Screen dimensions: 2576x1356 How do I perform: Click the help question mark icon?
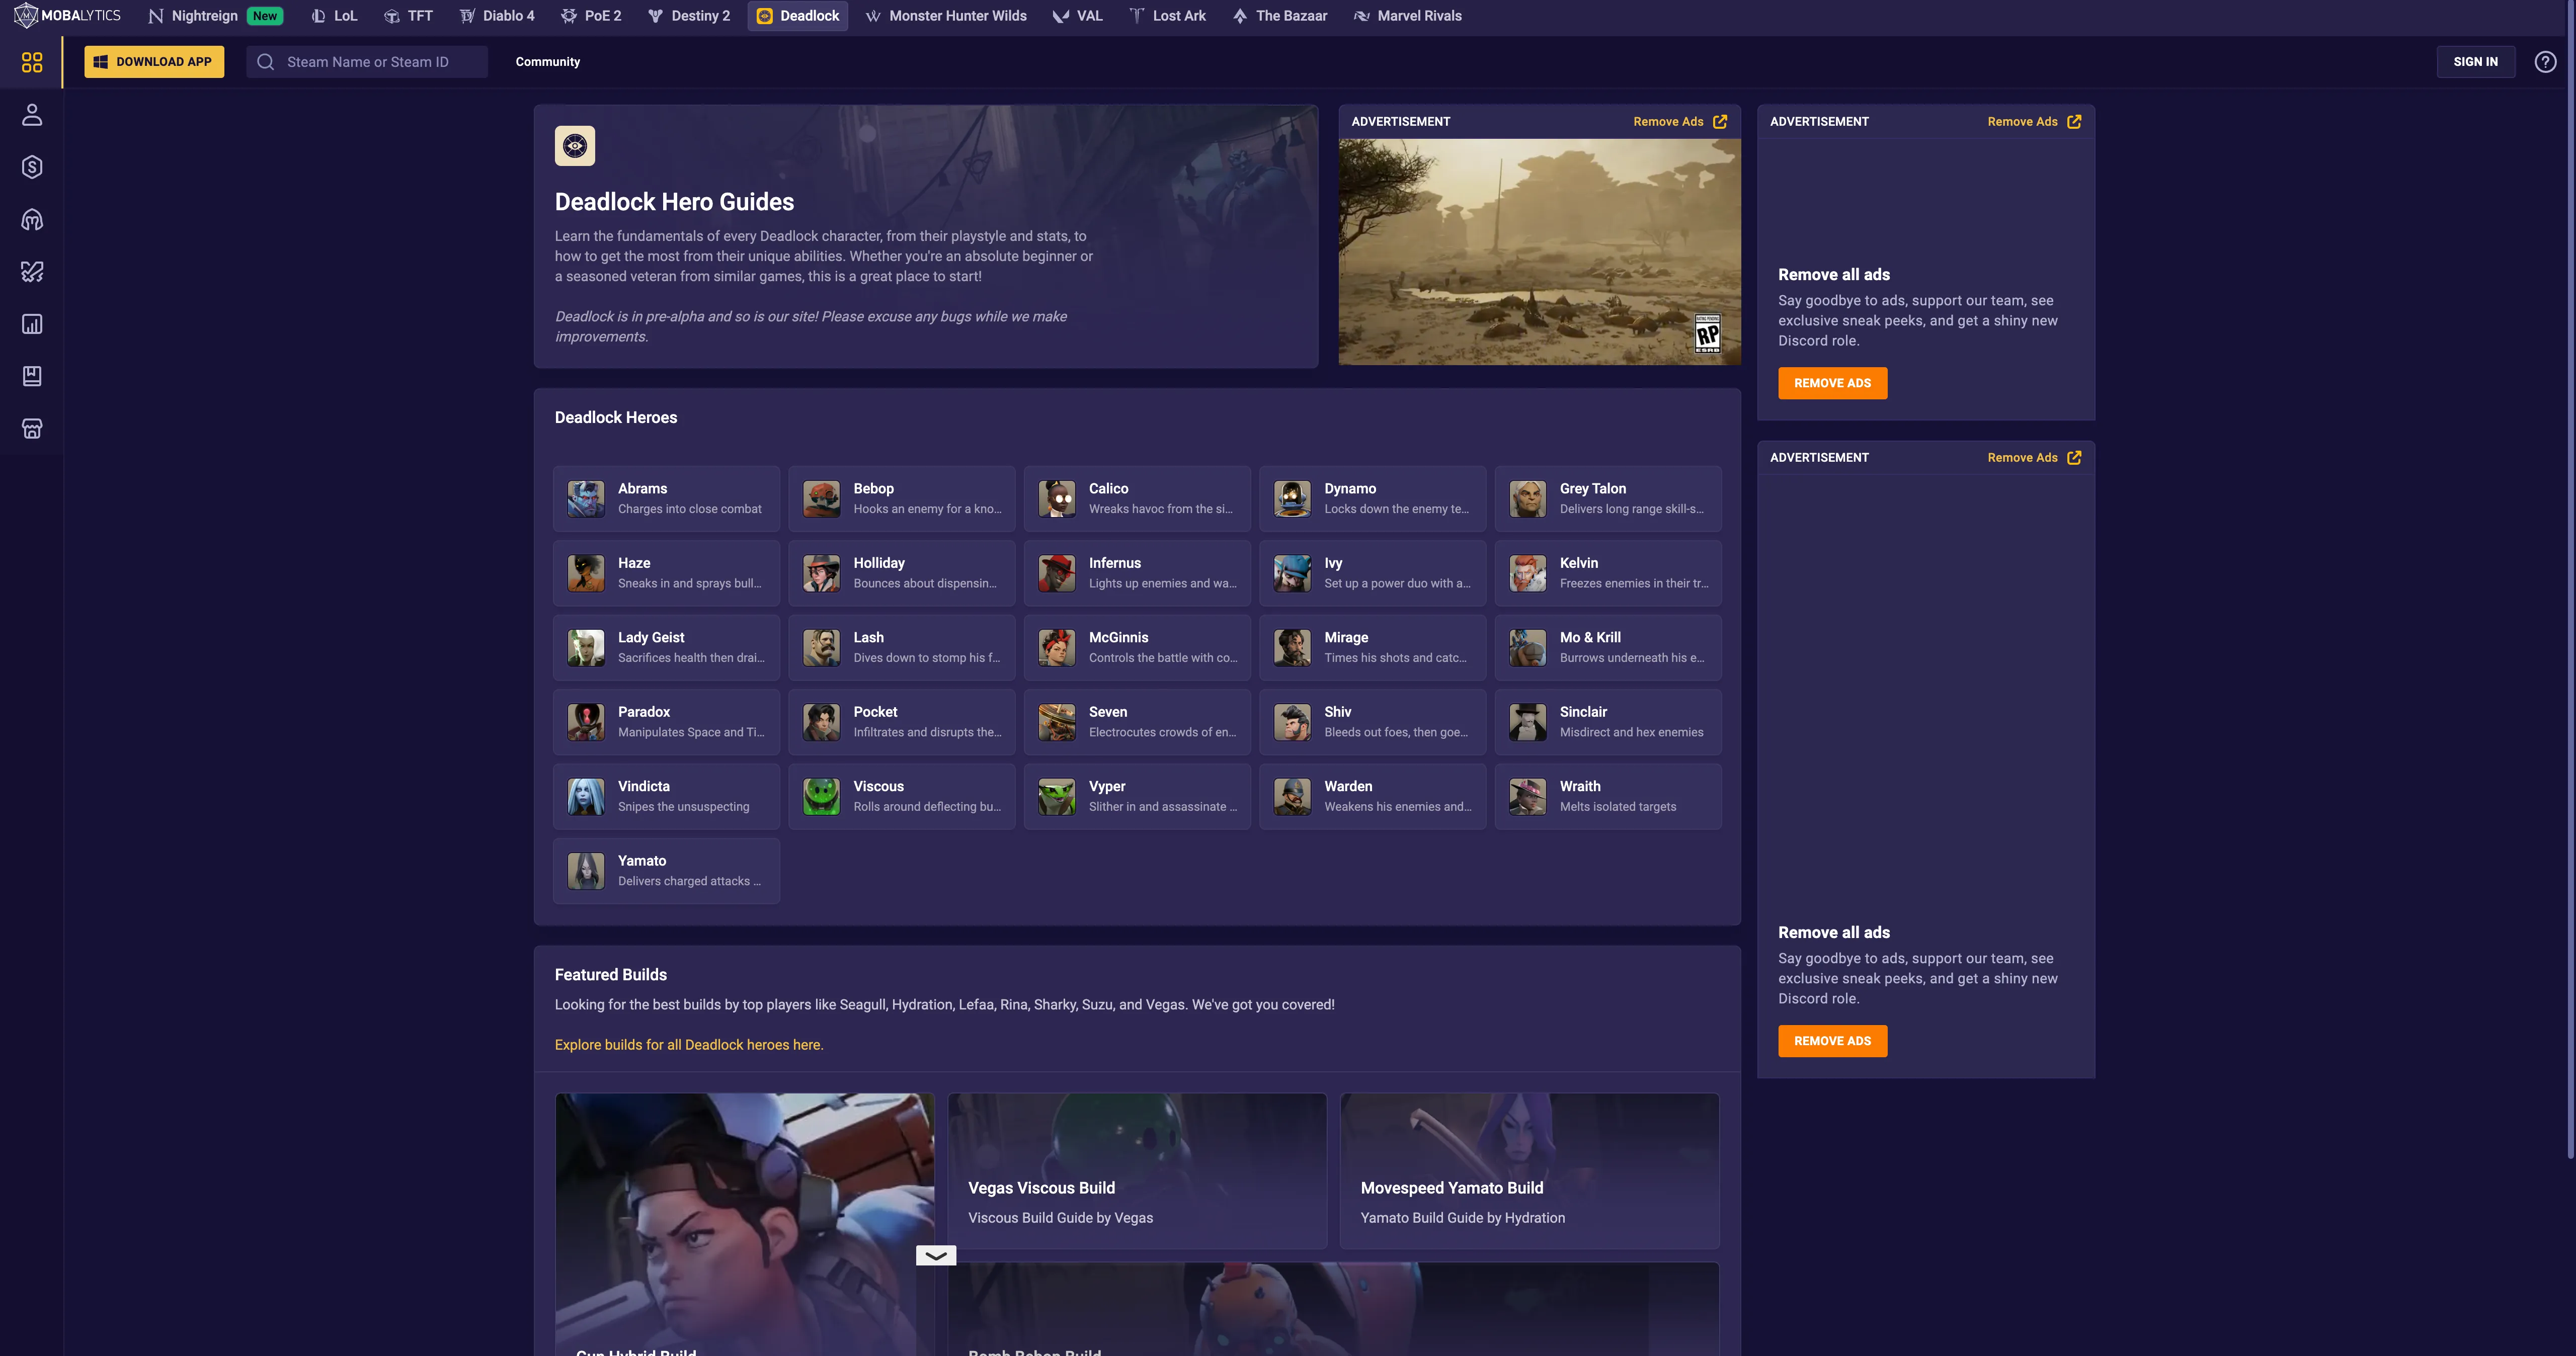pos(2545,62)
